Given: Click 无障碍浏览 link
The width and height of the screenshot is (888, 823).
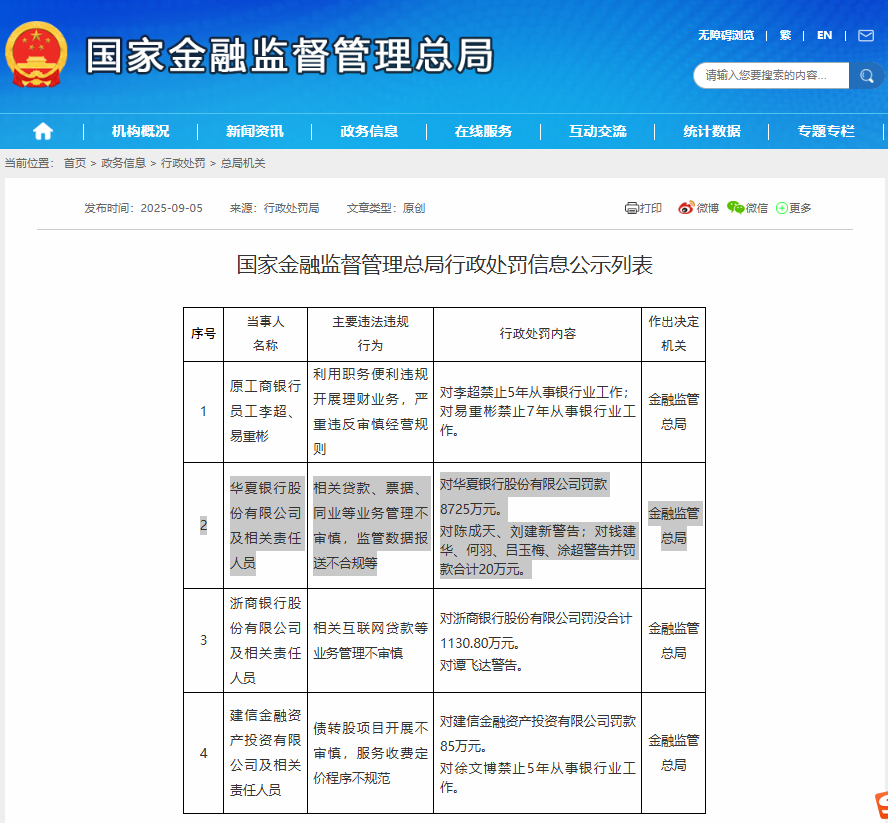Looking at the screenshot, I should pos(726,36).
